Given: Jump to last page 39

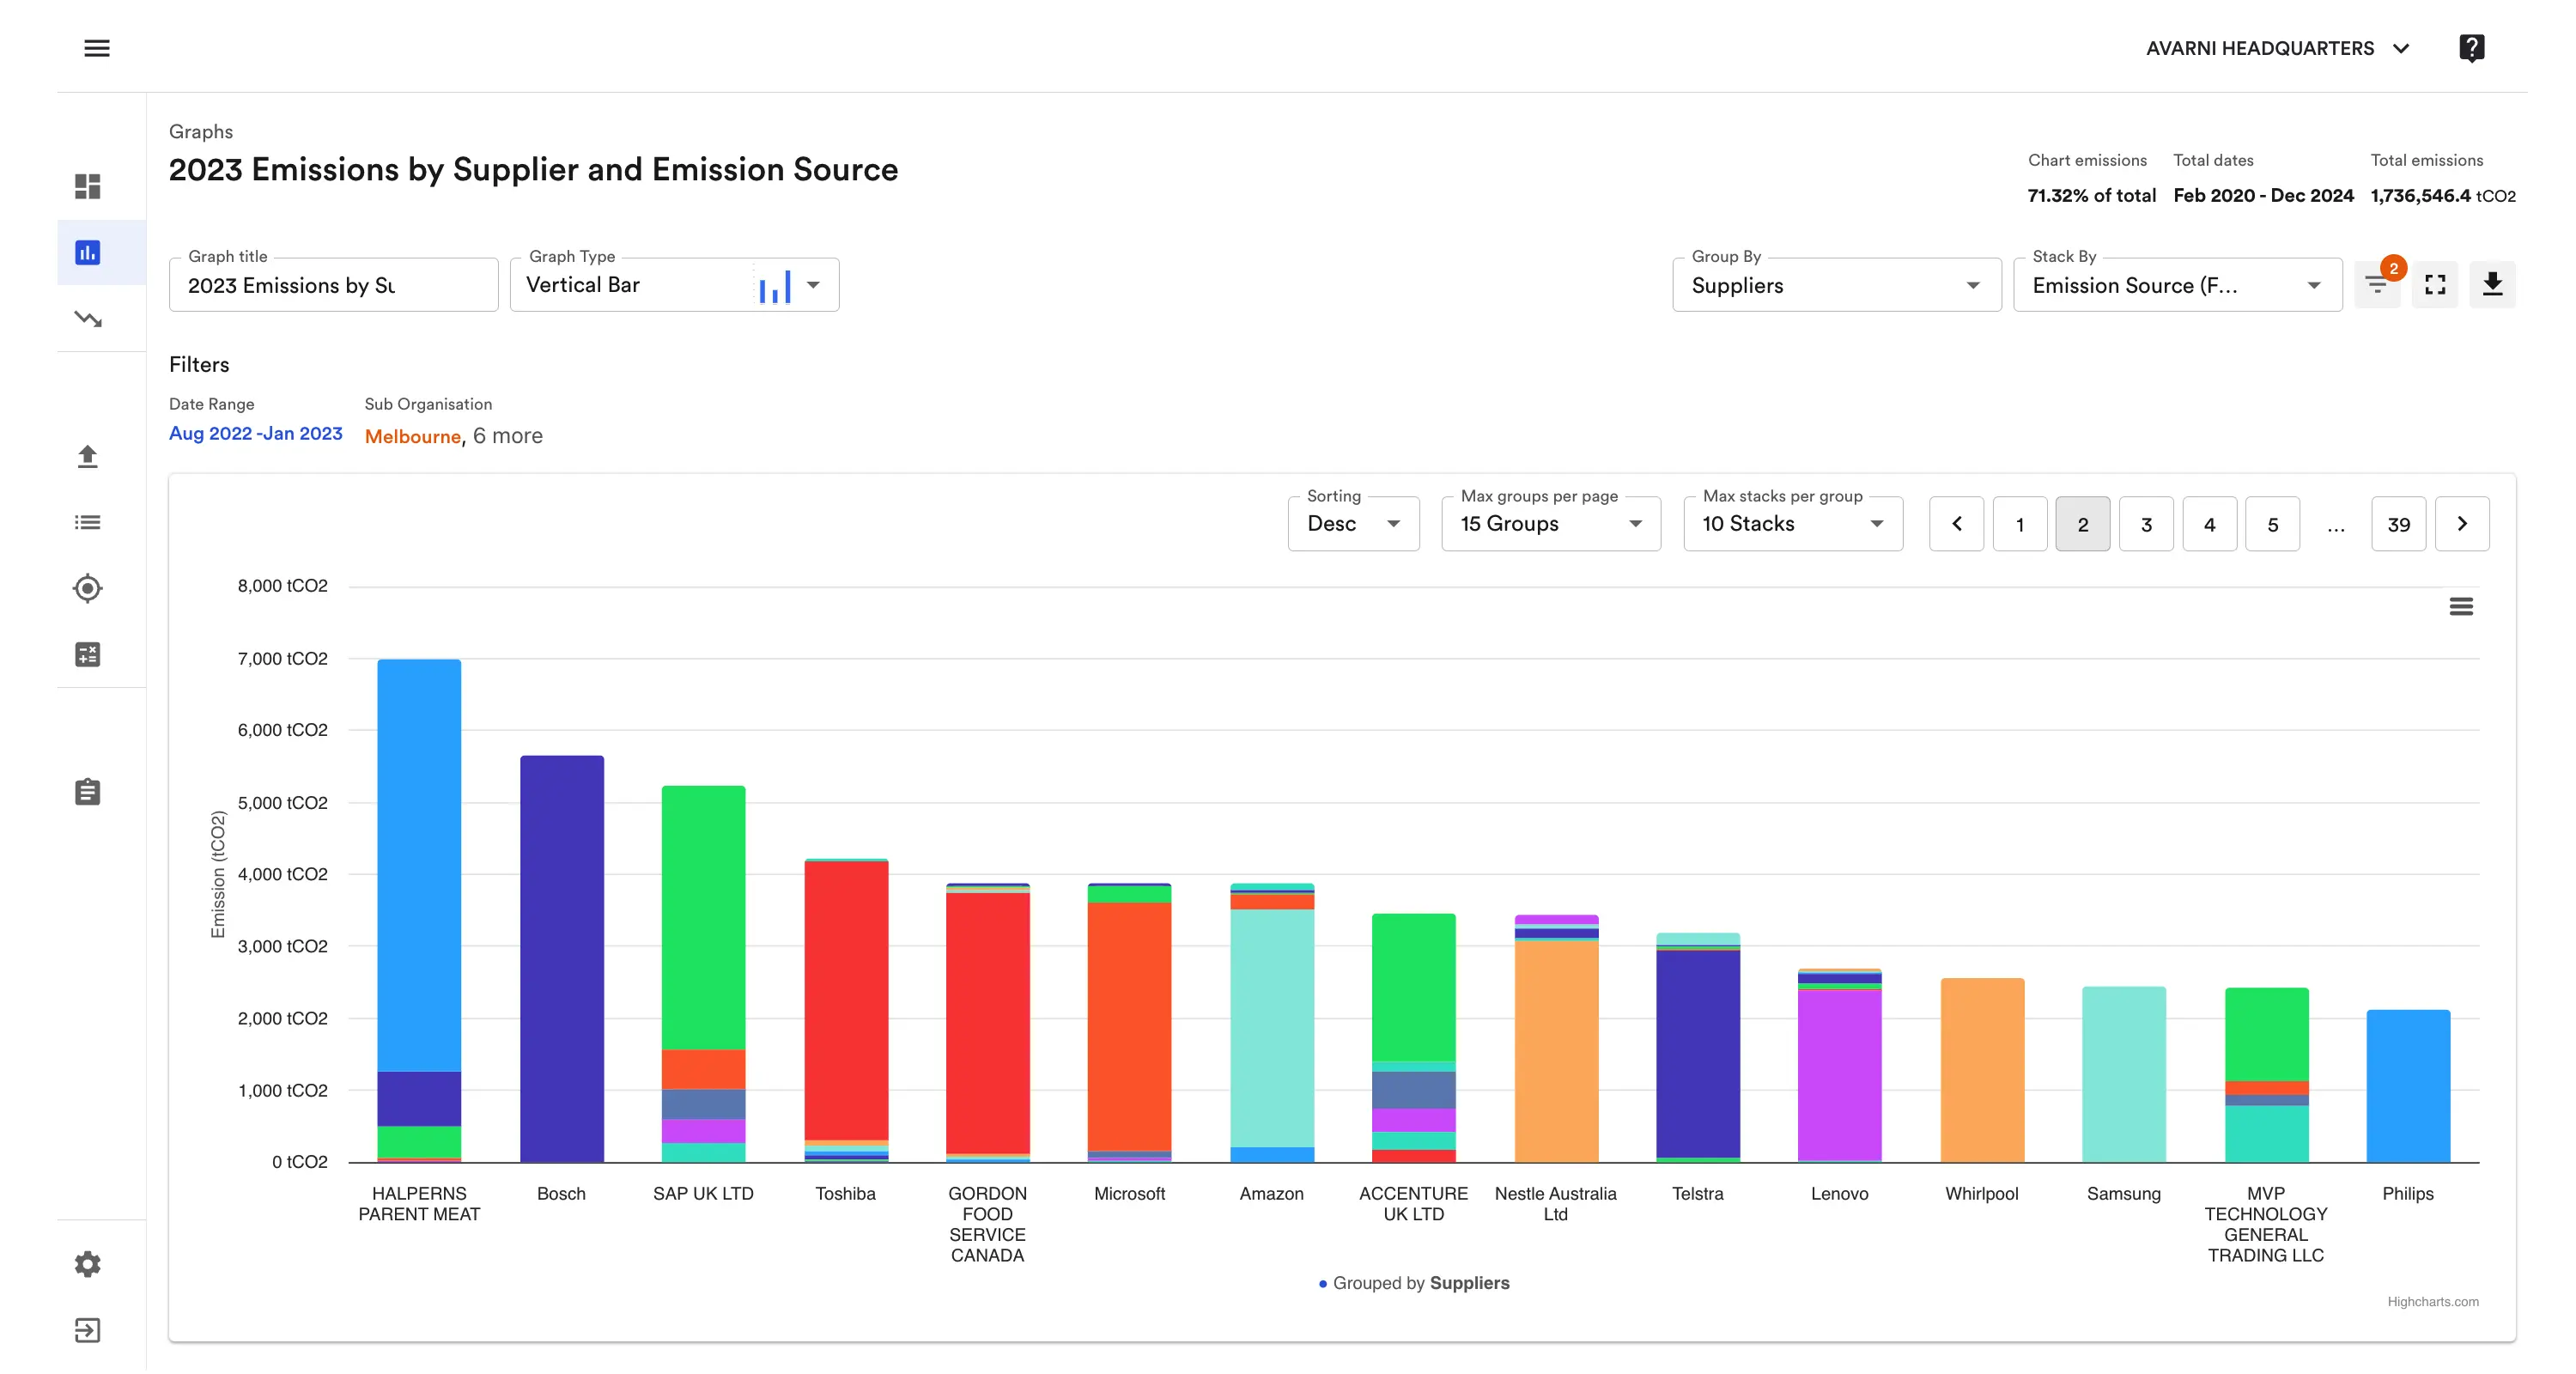Looking at the screenshot, I should (2398, 524).
